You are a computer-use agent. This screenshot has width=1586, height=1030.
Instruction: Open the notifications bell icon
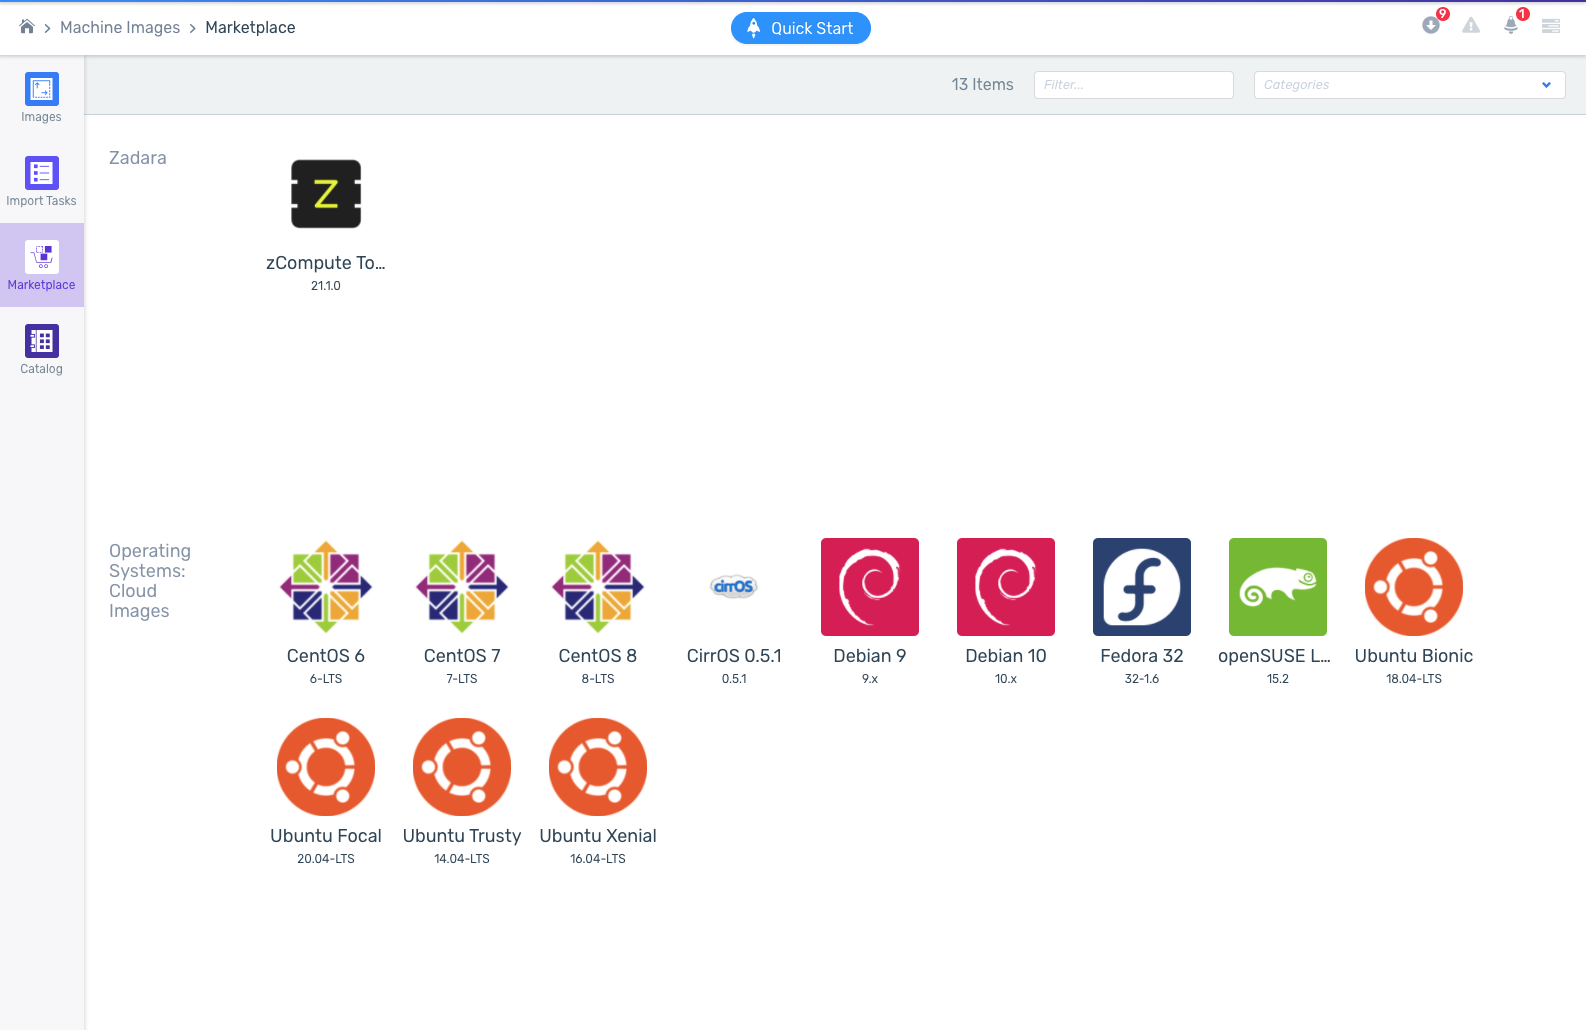click(1511, 26)
